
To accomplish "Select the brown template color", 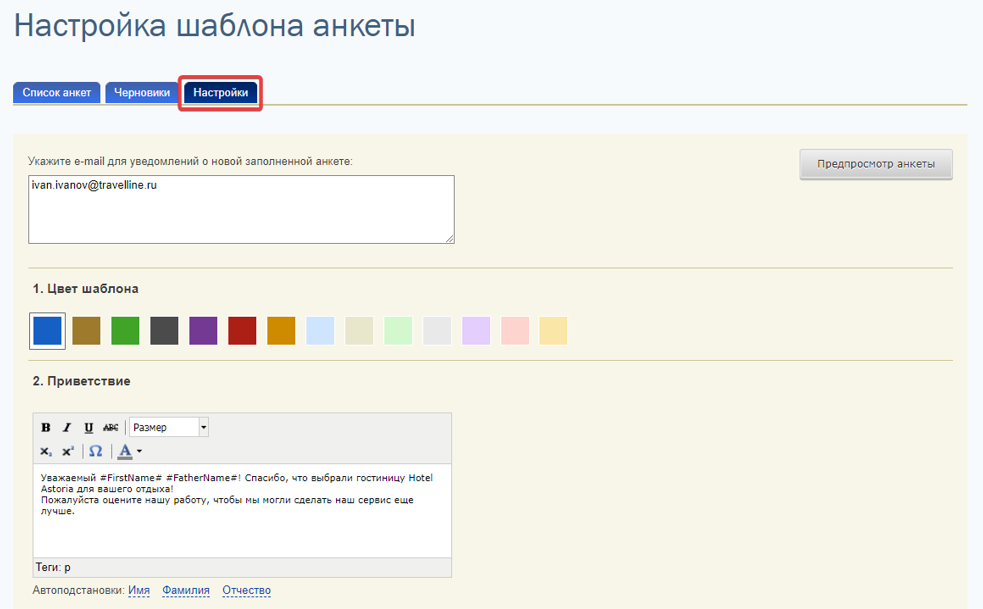I will 87,331.
